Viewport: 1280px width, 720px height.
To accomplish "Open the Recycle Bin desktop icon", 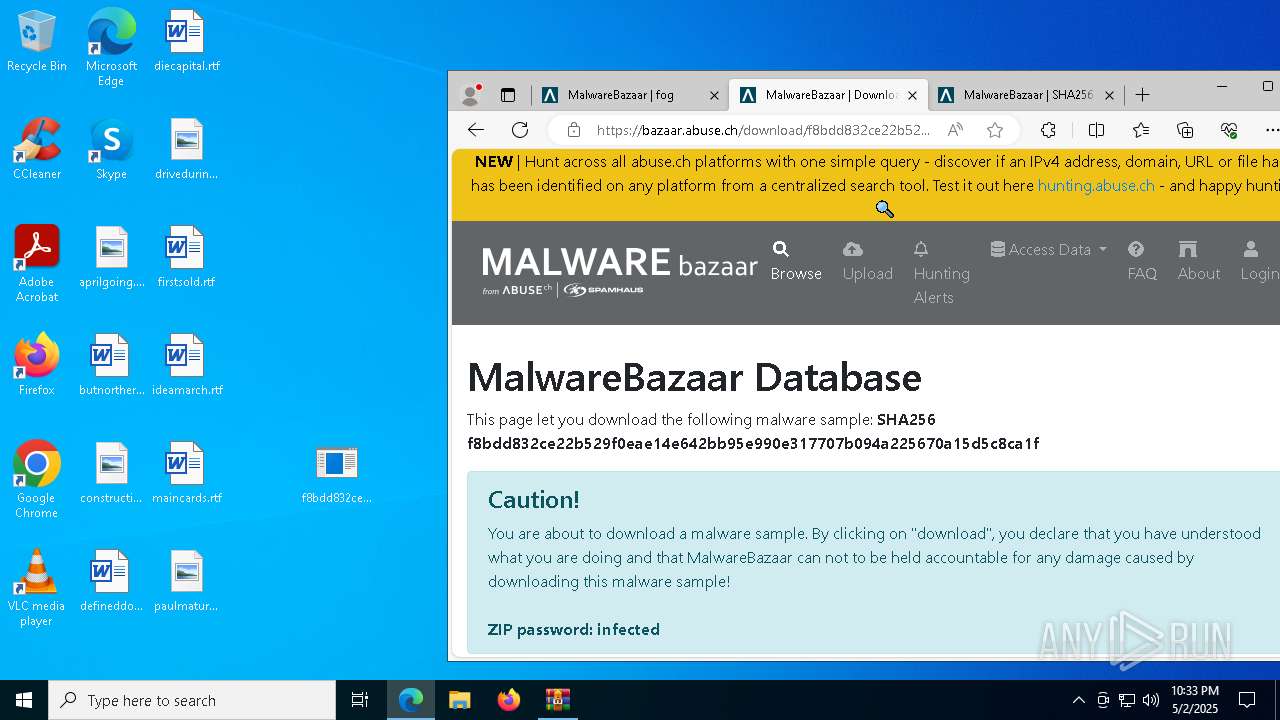I will tap(36, 41).
